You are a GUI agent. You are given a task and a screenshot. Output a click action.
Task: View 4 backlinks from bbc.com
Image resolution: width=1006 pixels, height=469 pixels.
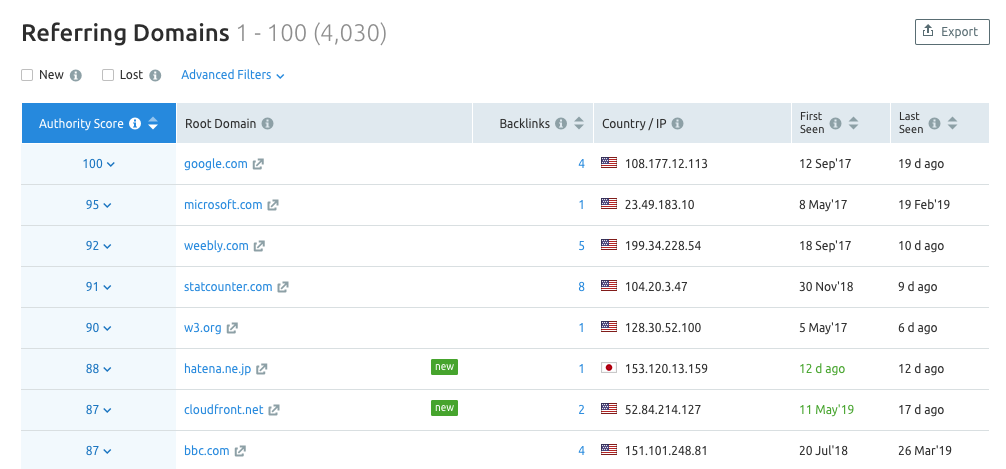tap(581, 450)
